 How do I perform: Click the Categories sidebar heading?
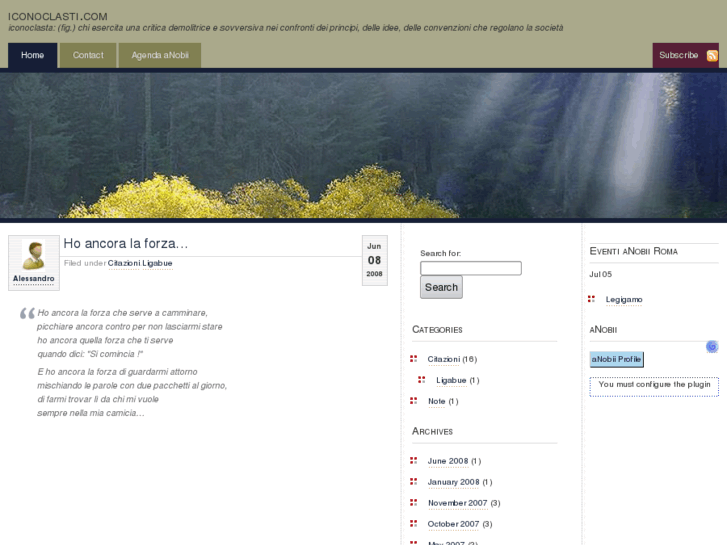click(x=437, y=330)
